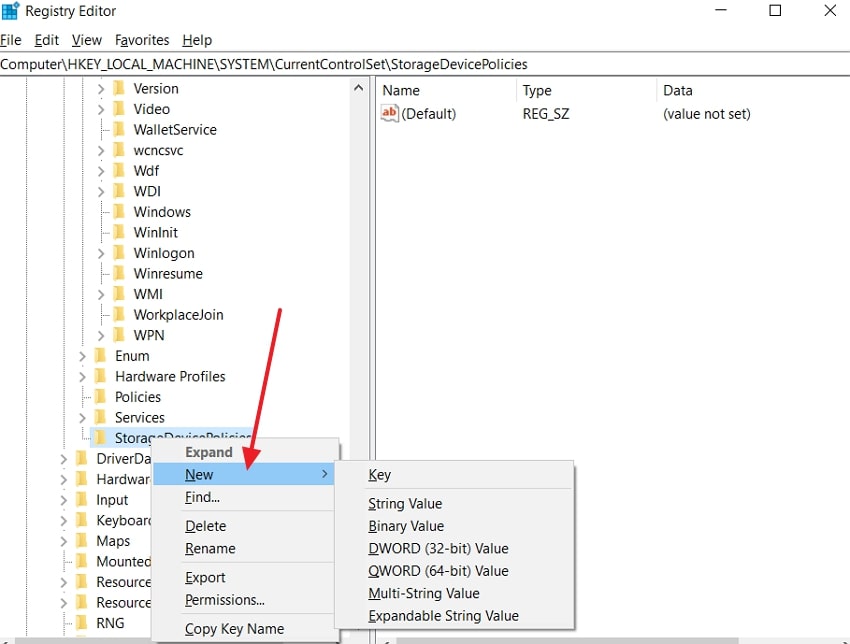Open the View menu
Screen dimensions: 850x644
[87, 40]
